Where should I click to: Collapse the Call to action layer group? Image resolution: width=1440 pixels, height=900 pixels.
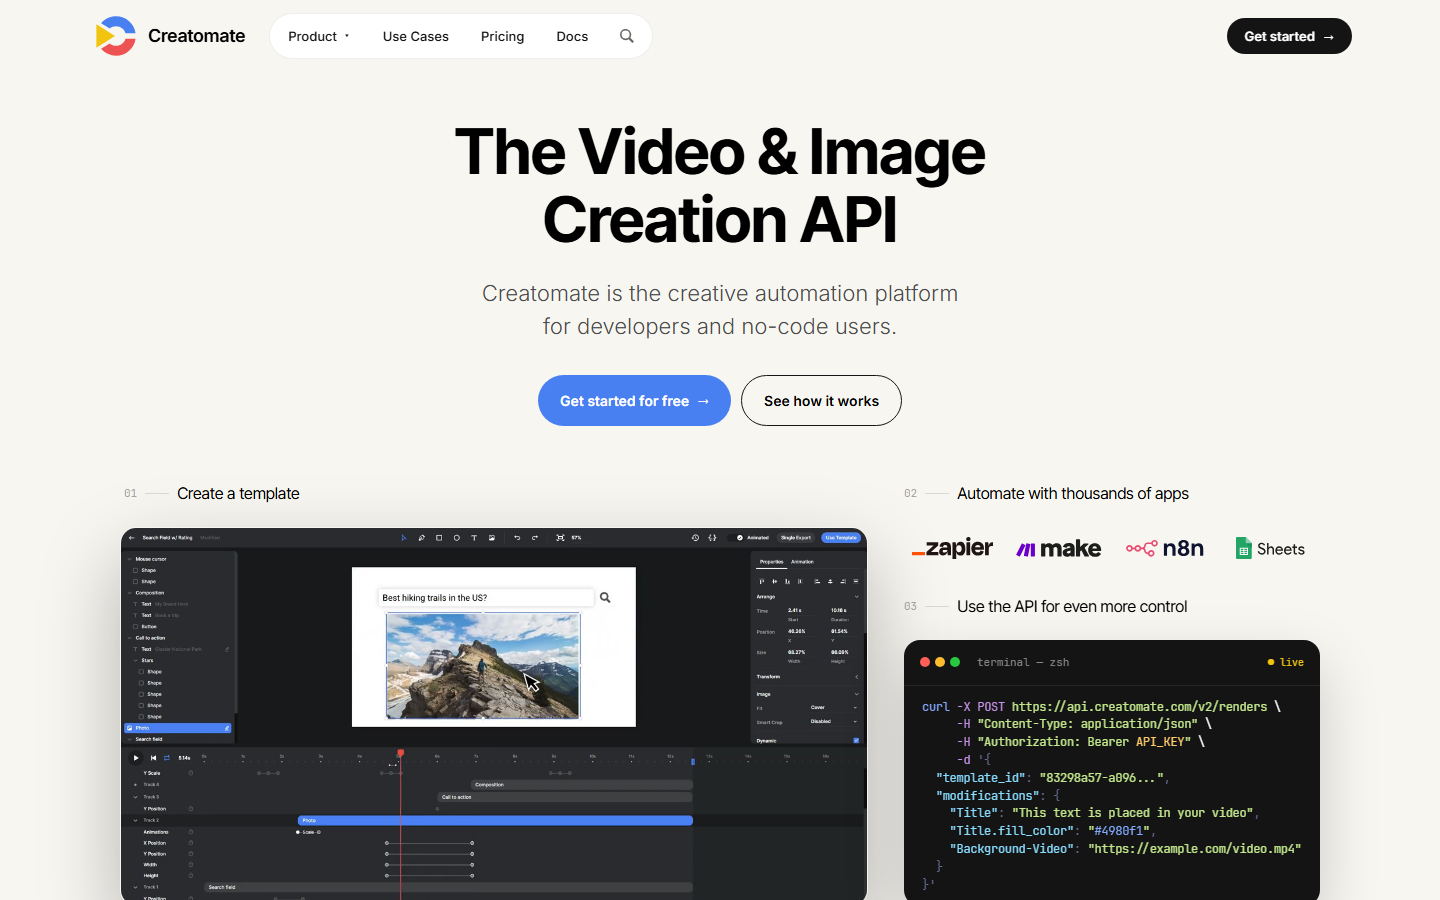tap(129, 638)
